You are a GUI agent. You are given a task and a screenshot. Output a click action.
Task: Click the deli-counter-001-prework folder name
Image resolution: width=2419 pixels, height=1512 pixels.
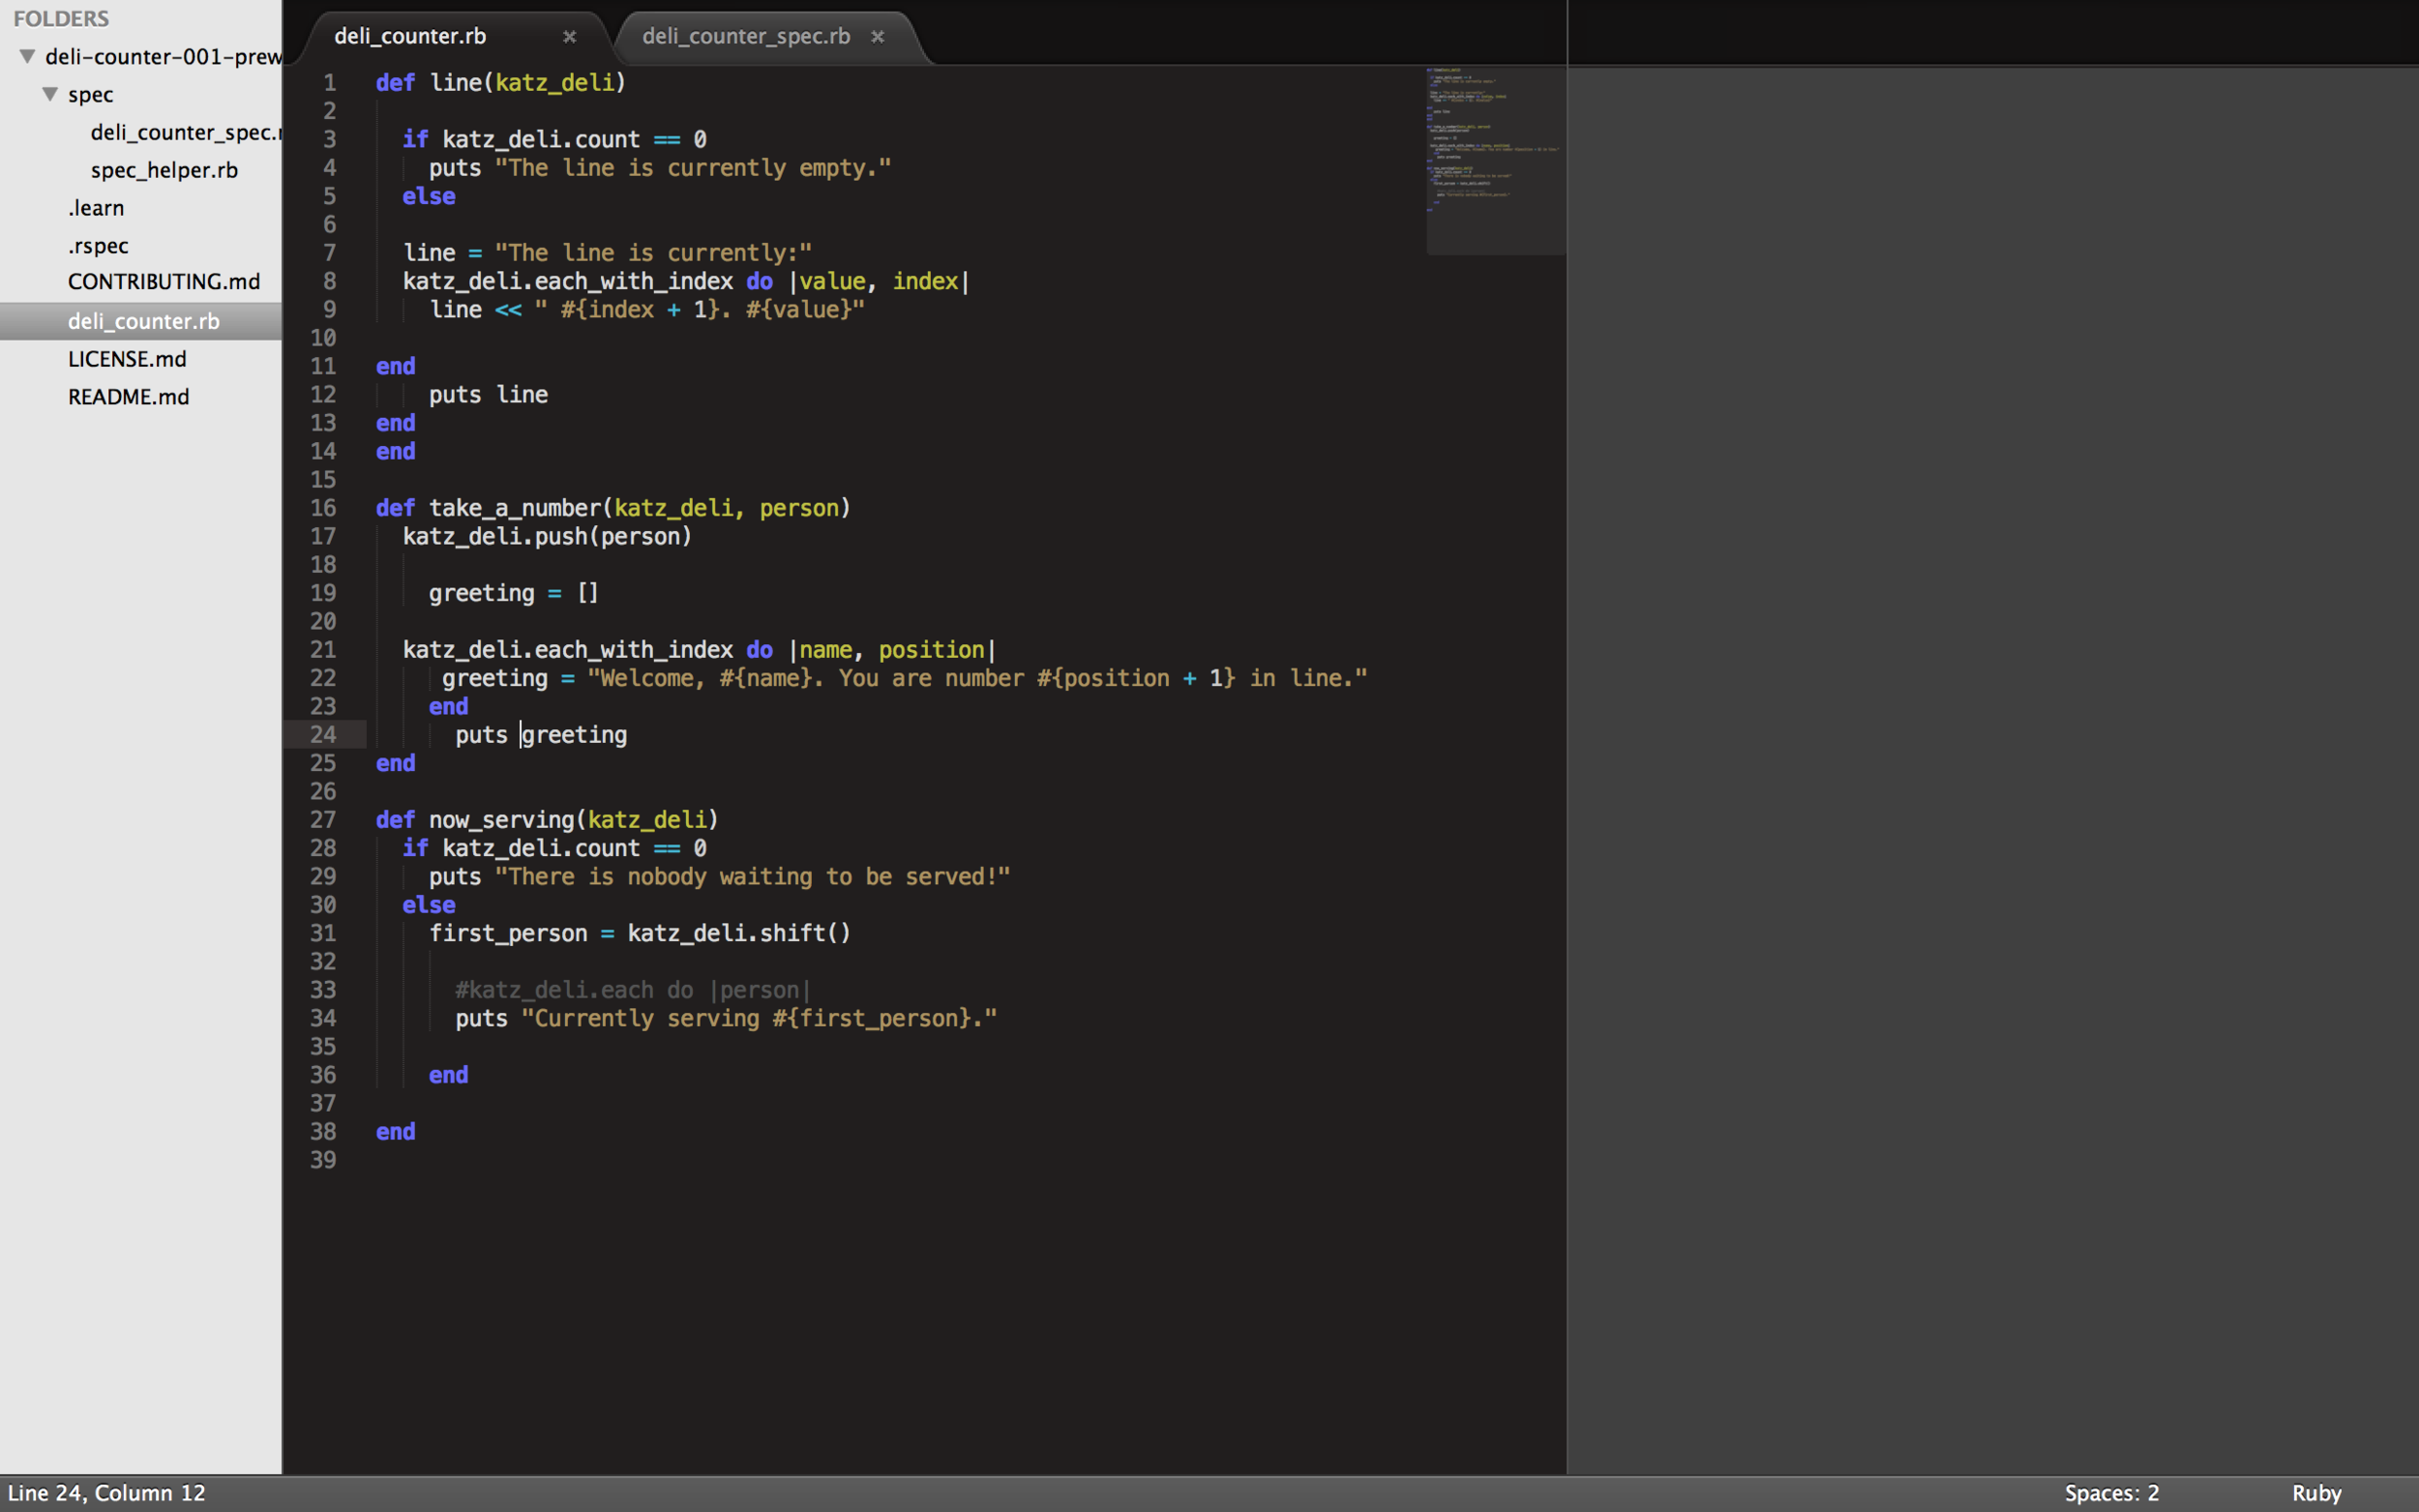coord(164,57)
